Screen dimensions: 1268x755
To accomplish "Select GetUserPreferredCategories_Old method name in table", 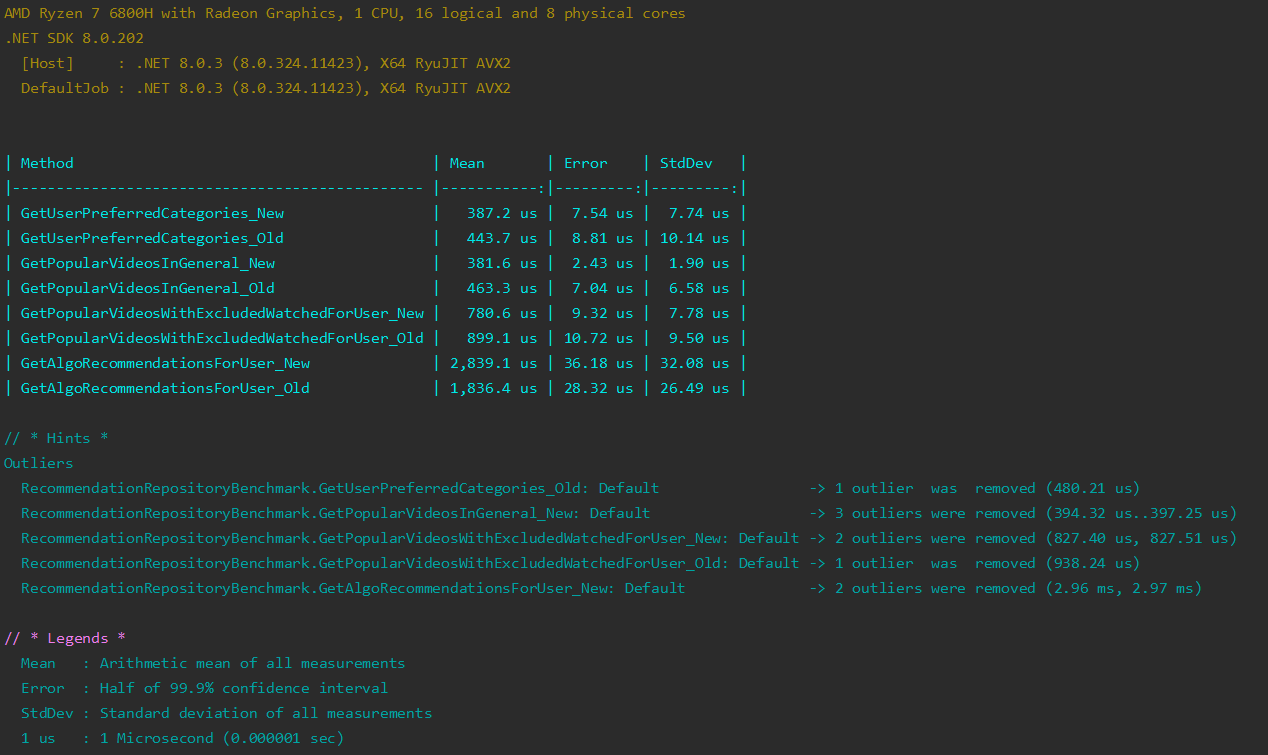I will point(152,238).
